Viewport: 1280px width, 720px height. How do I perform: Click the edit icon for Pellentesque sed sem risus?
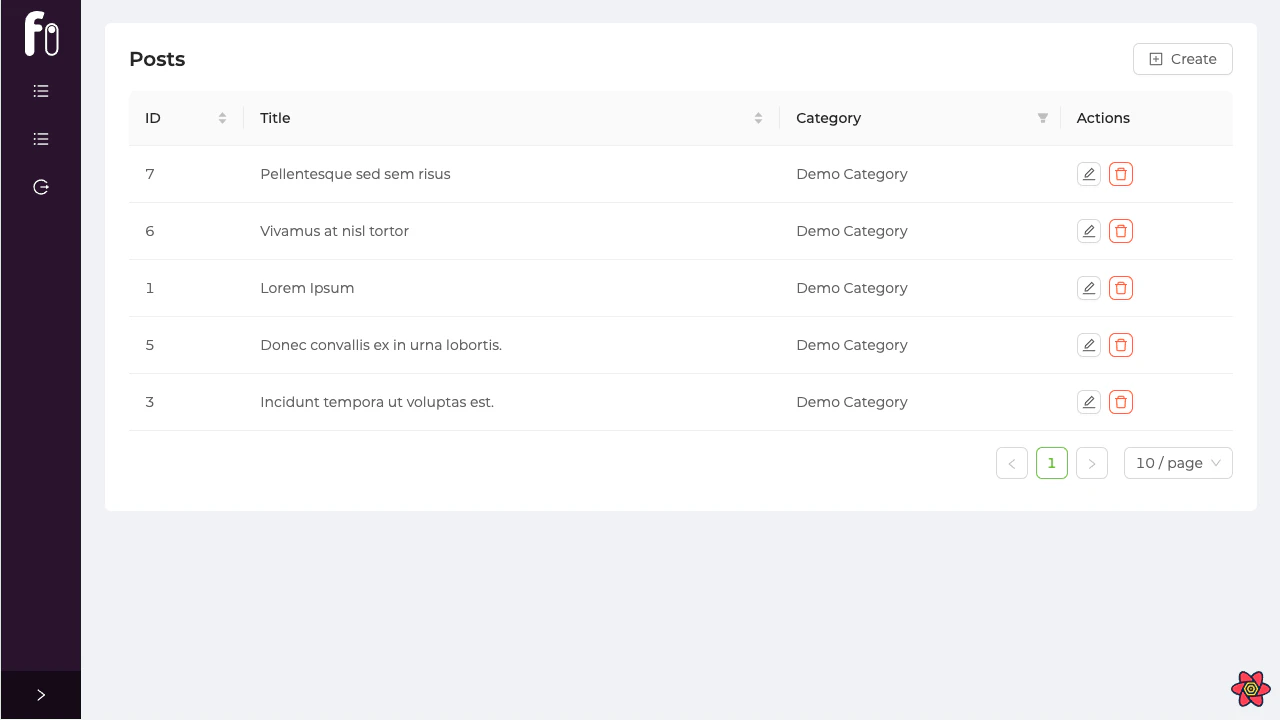click(x=1089, y=174)
